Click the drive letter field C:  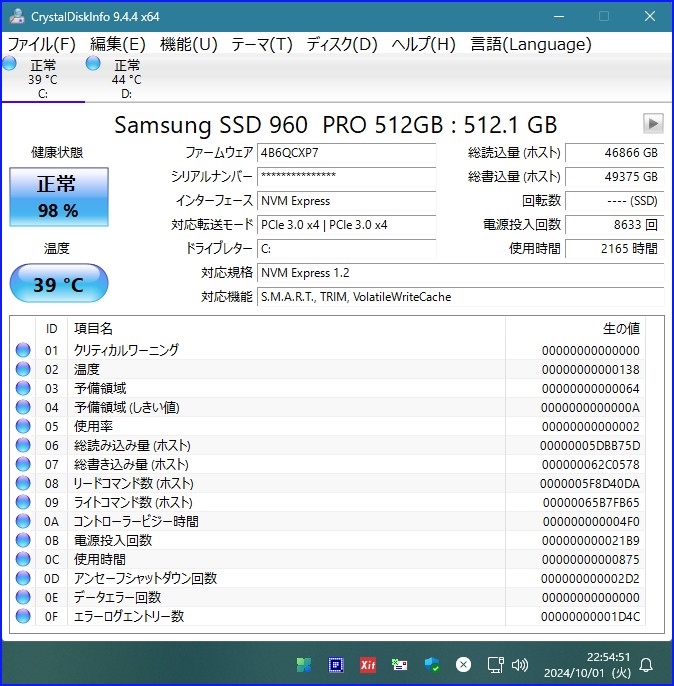[x=346, y=249]
